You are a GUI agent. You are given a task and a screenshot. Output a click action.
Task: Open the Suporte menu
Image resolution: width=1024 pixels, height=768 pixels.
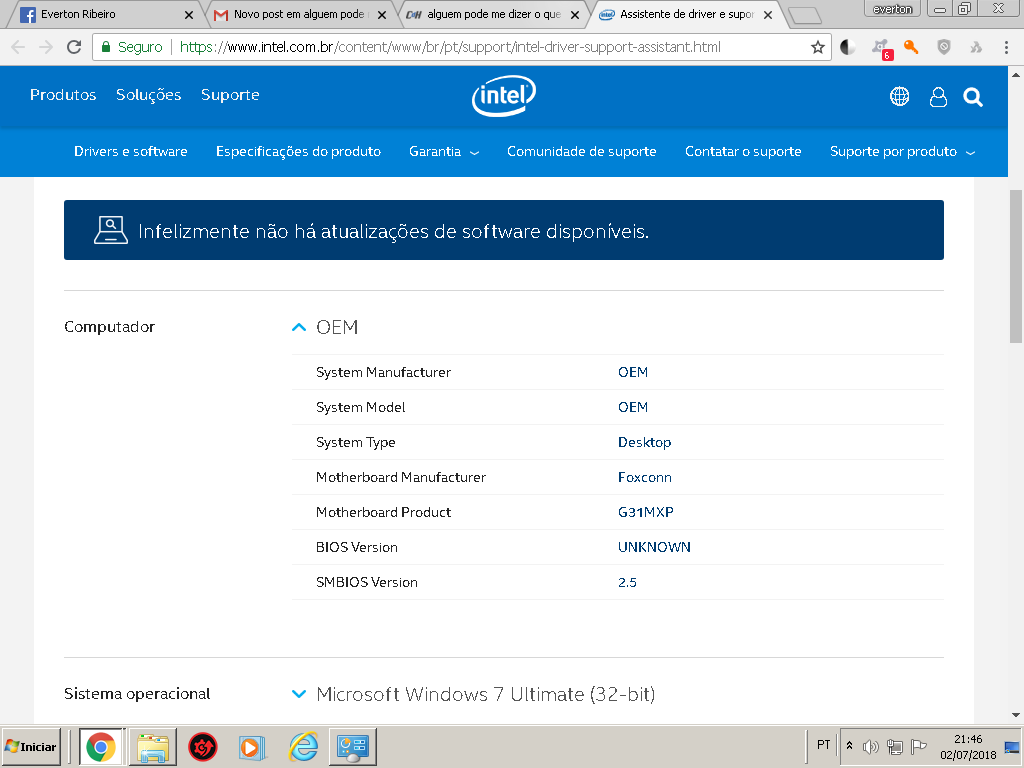point(230,95)
